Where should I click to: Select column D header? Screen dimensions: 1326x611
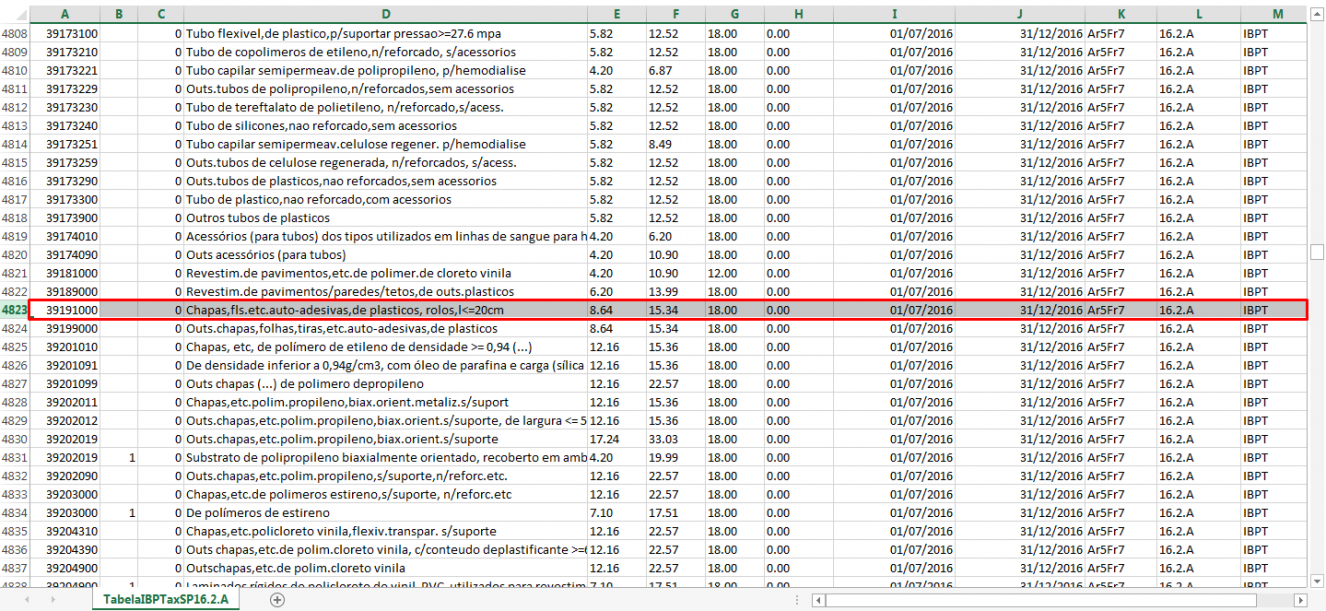(x=385, y=14)
